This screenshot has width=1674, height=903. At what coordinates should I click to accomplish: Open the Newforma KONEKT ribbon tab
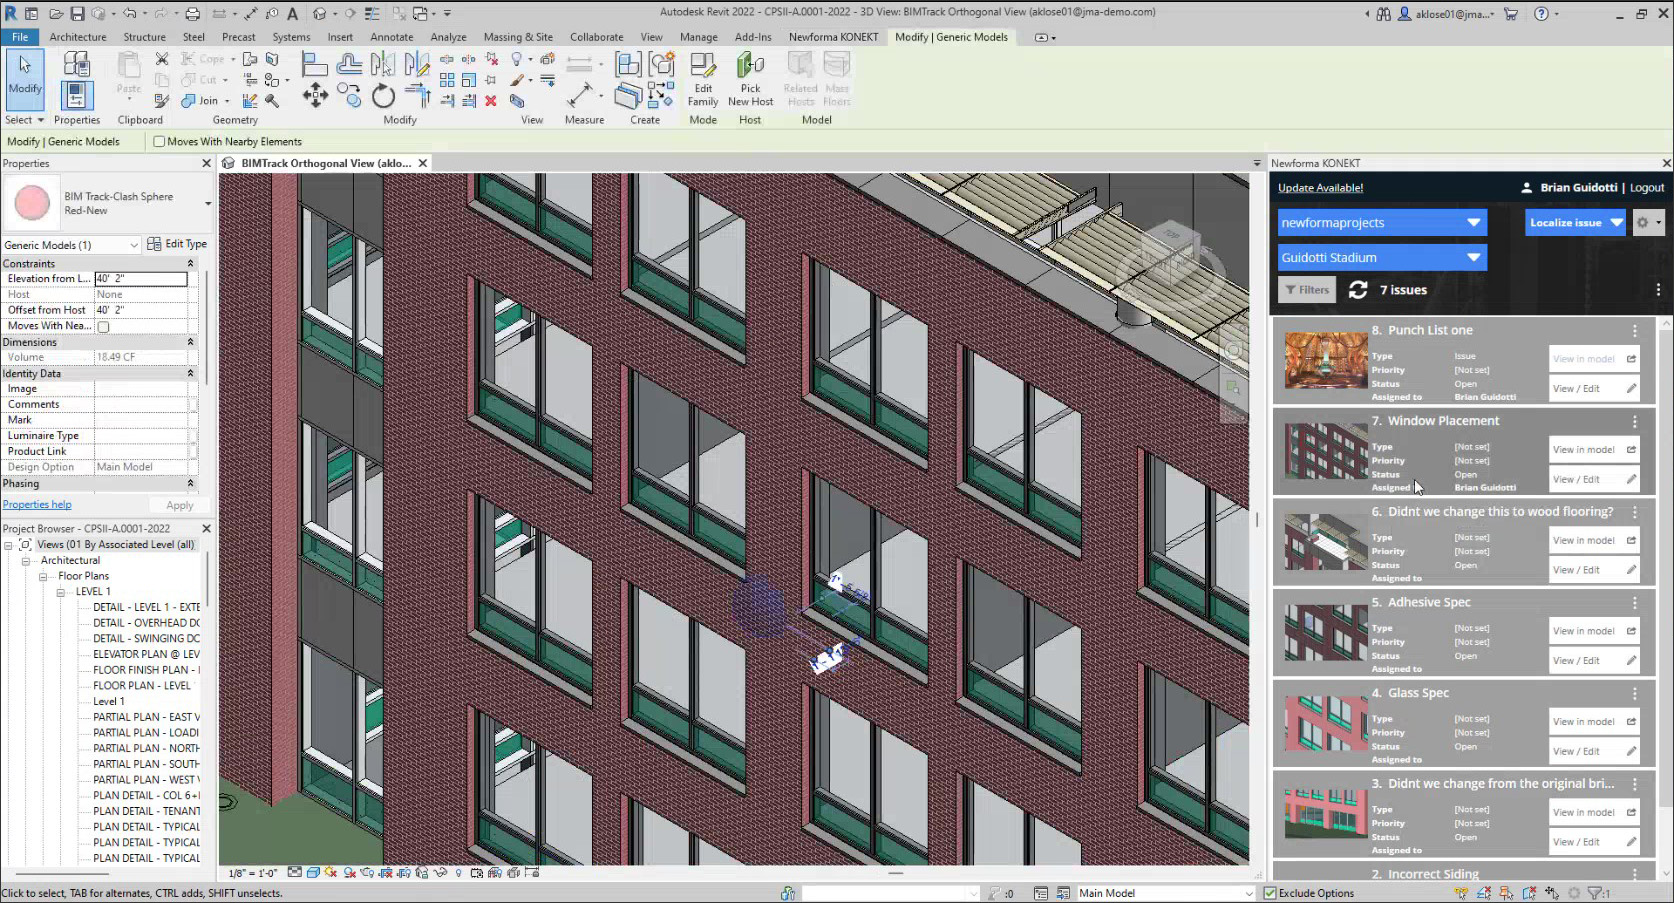[833, 37]
